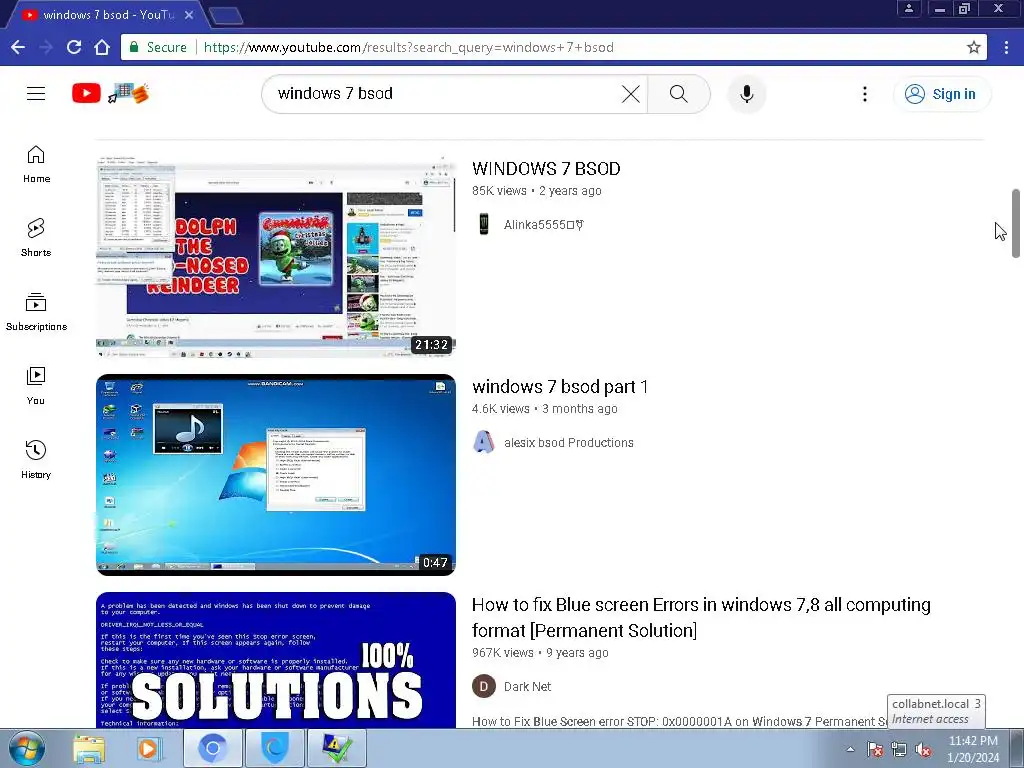
Task: Open Subscriptions in the sidebar
Action: pyautogui.click(x=36, y=312)
